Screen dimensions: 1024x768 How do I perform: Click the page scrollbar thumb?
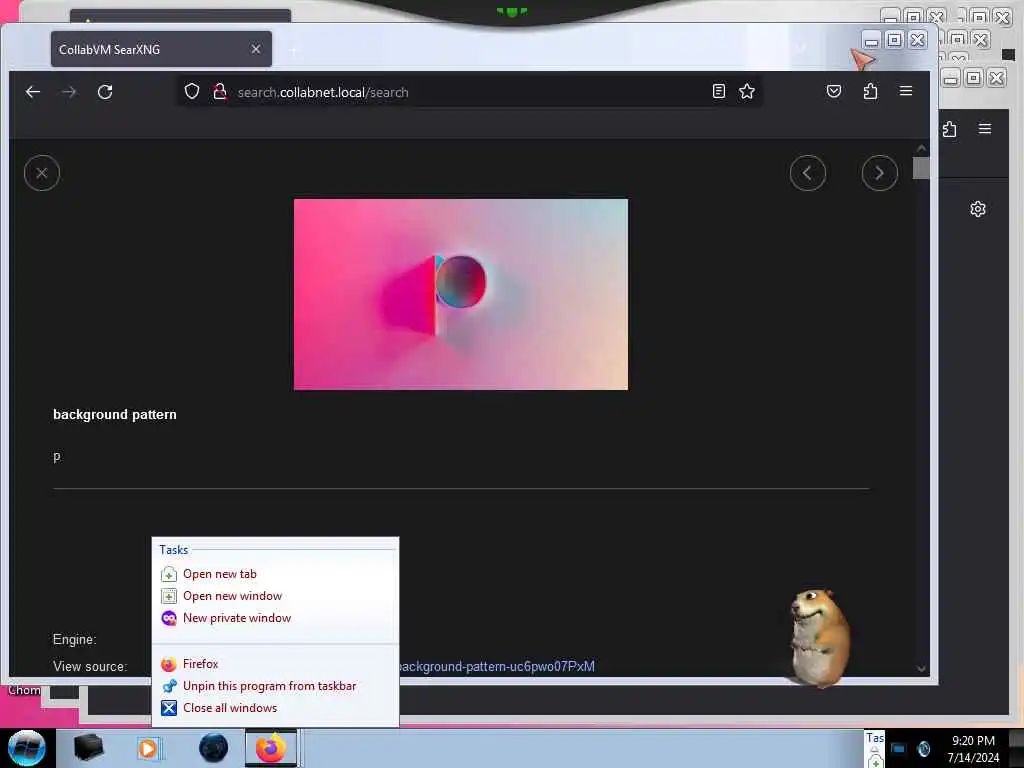point(921,168)
